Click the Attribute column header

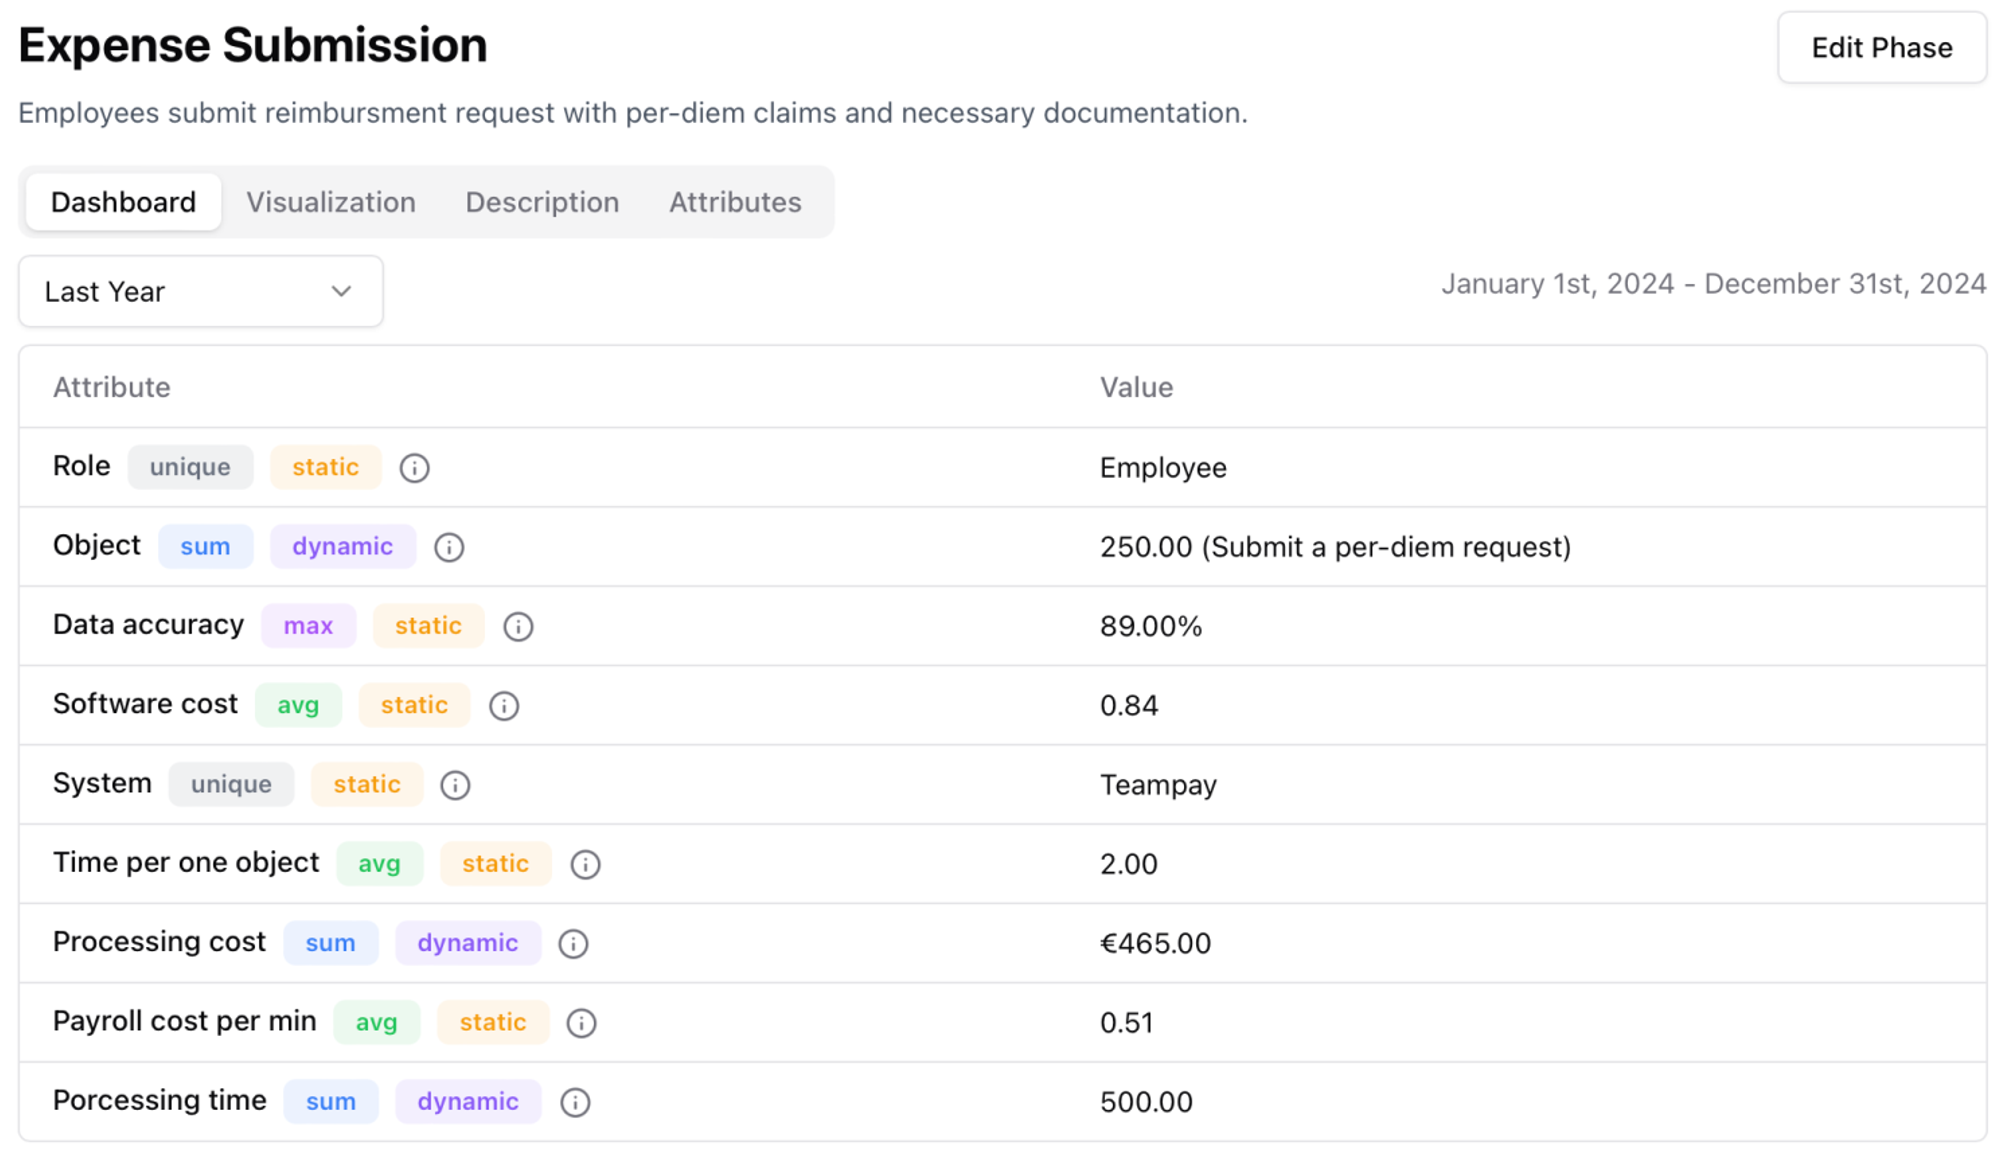pos(112,388)
